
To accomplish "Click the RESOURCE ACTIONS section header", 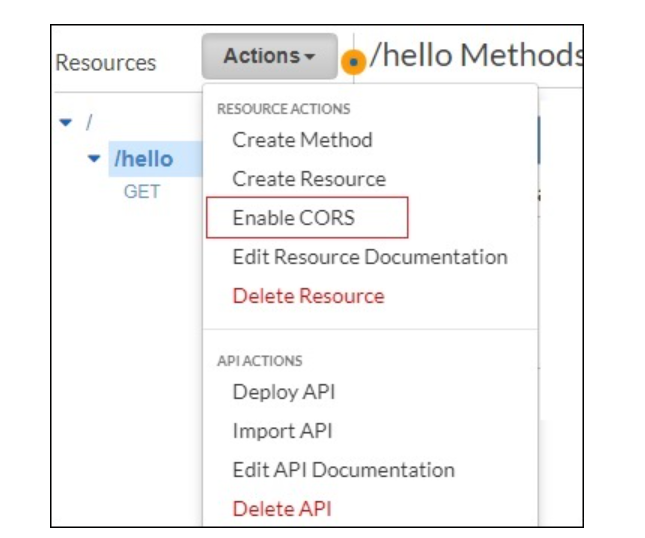I will click(x=284, y=108).
